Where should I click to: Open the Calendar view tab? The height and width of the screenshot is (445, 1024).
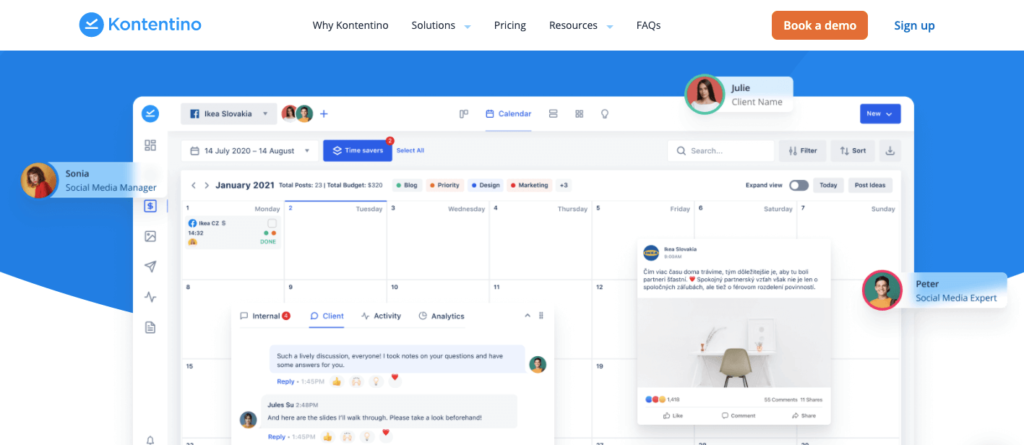(x=508, y=114)
